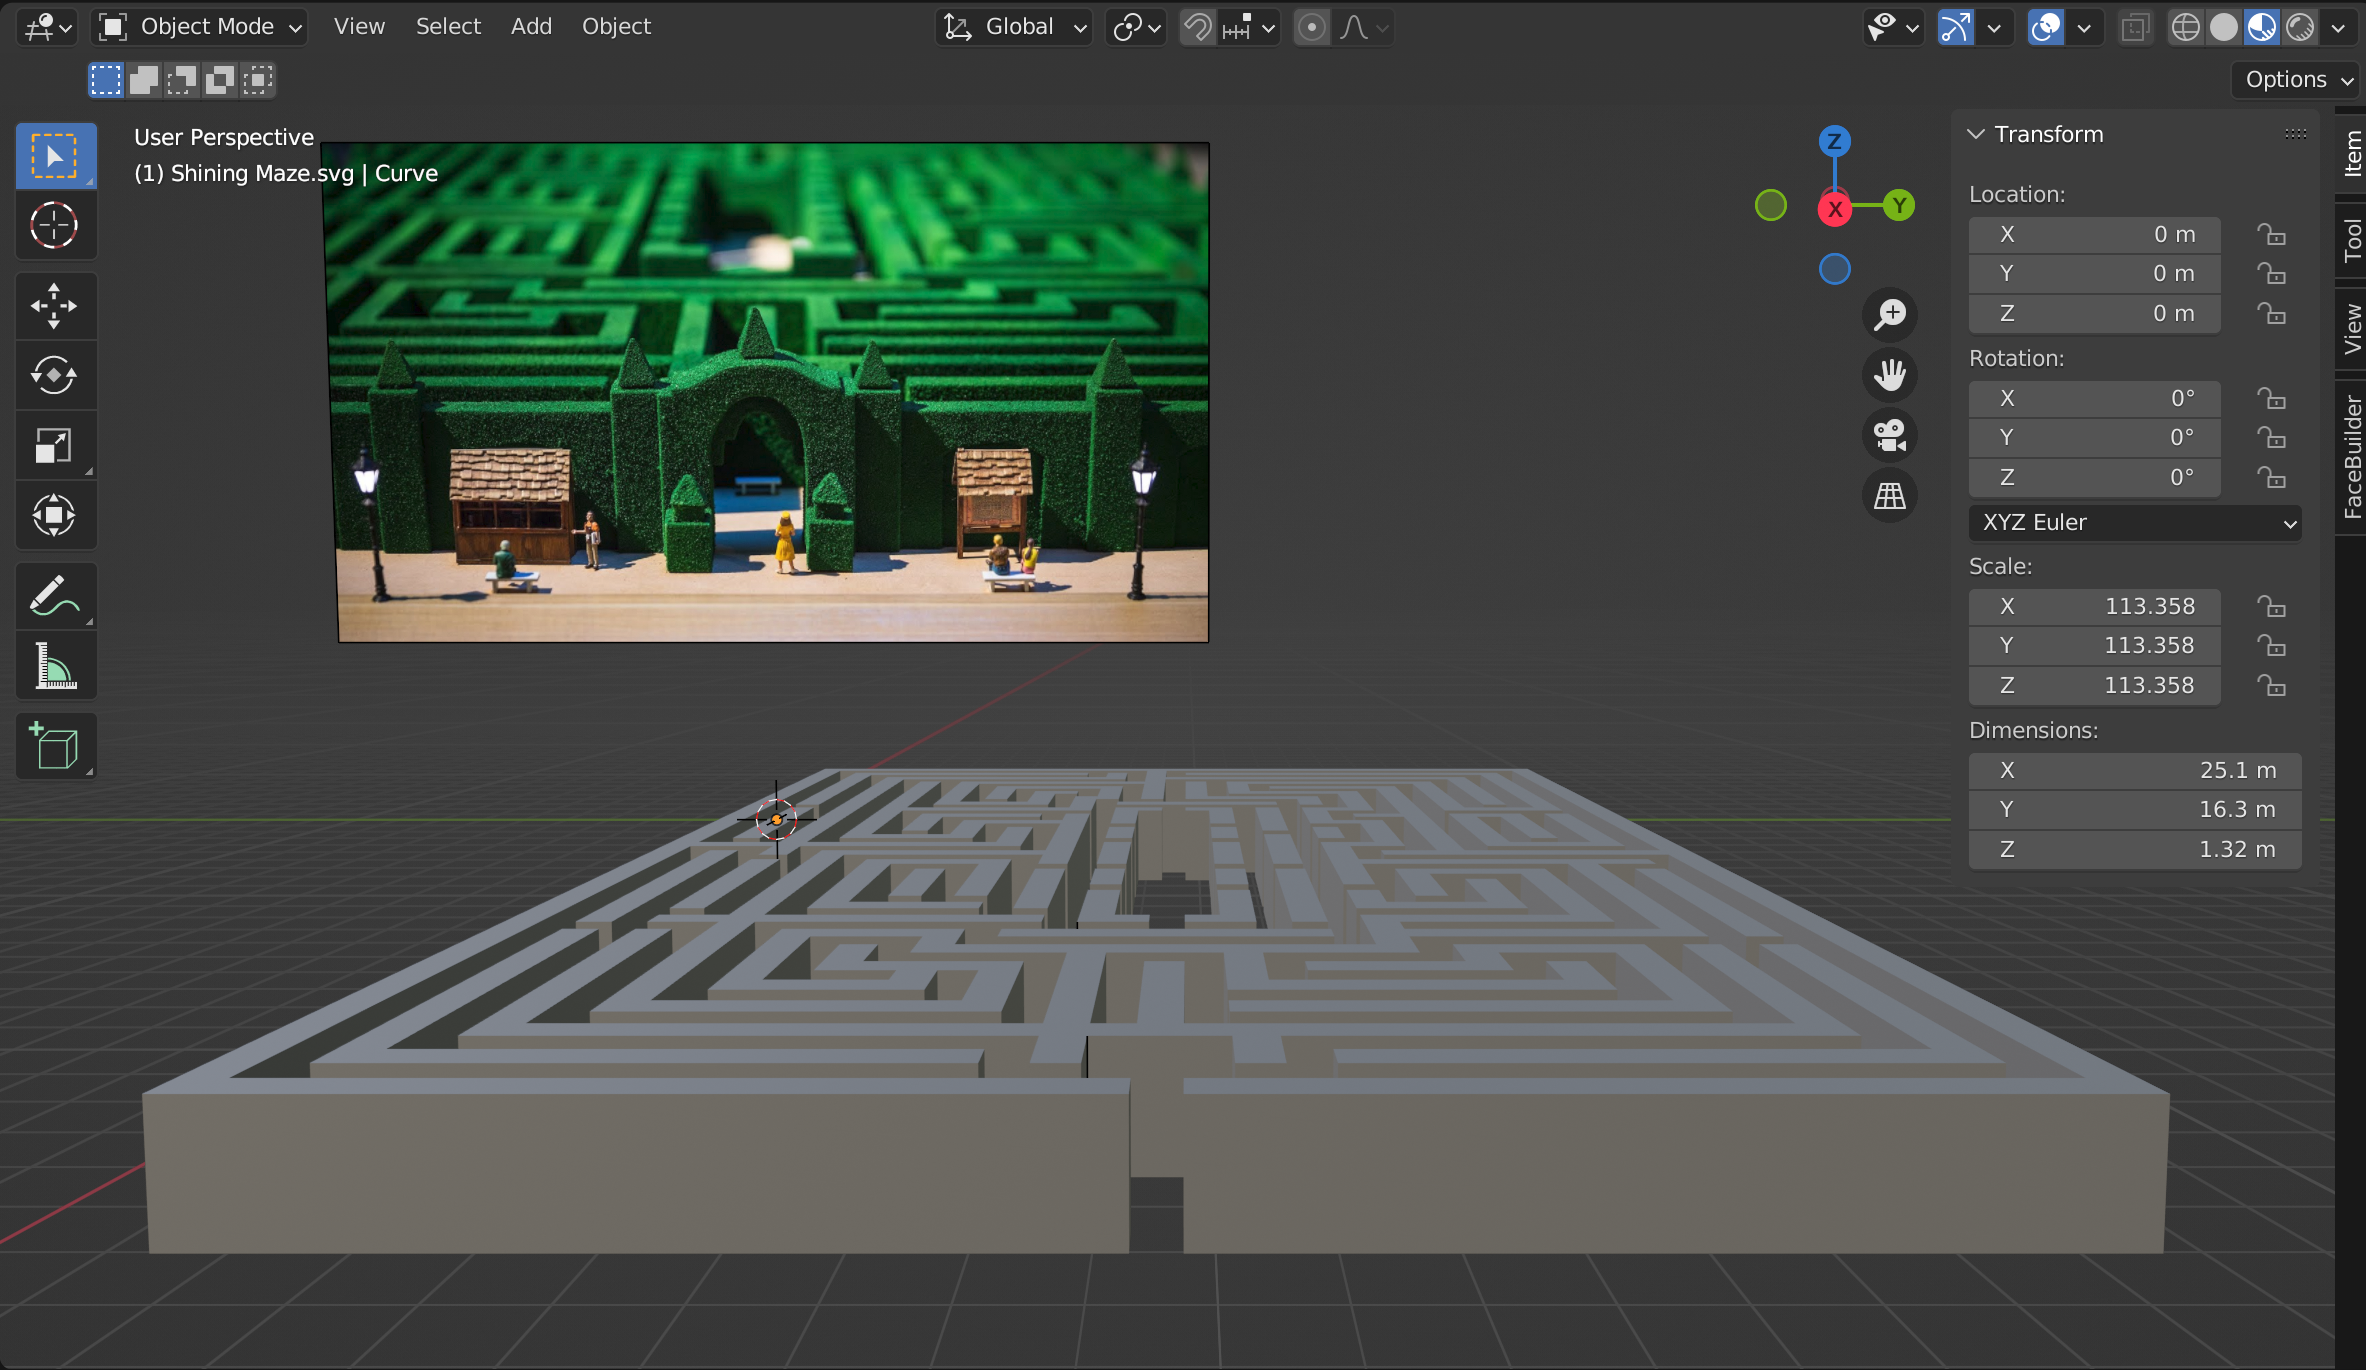Expand gizmo options dropdown arrow
Screen dimensions: 2366x1370
click(1994, 27)
